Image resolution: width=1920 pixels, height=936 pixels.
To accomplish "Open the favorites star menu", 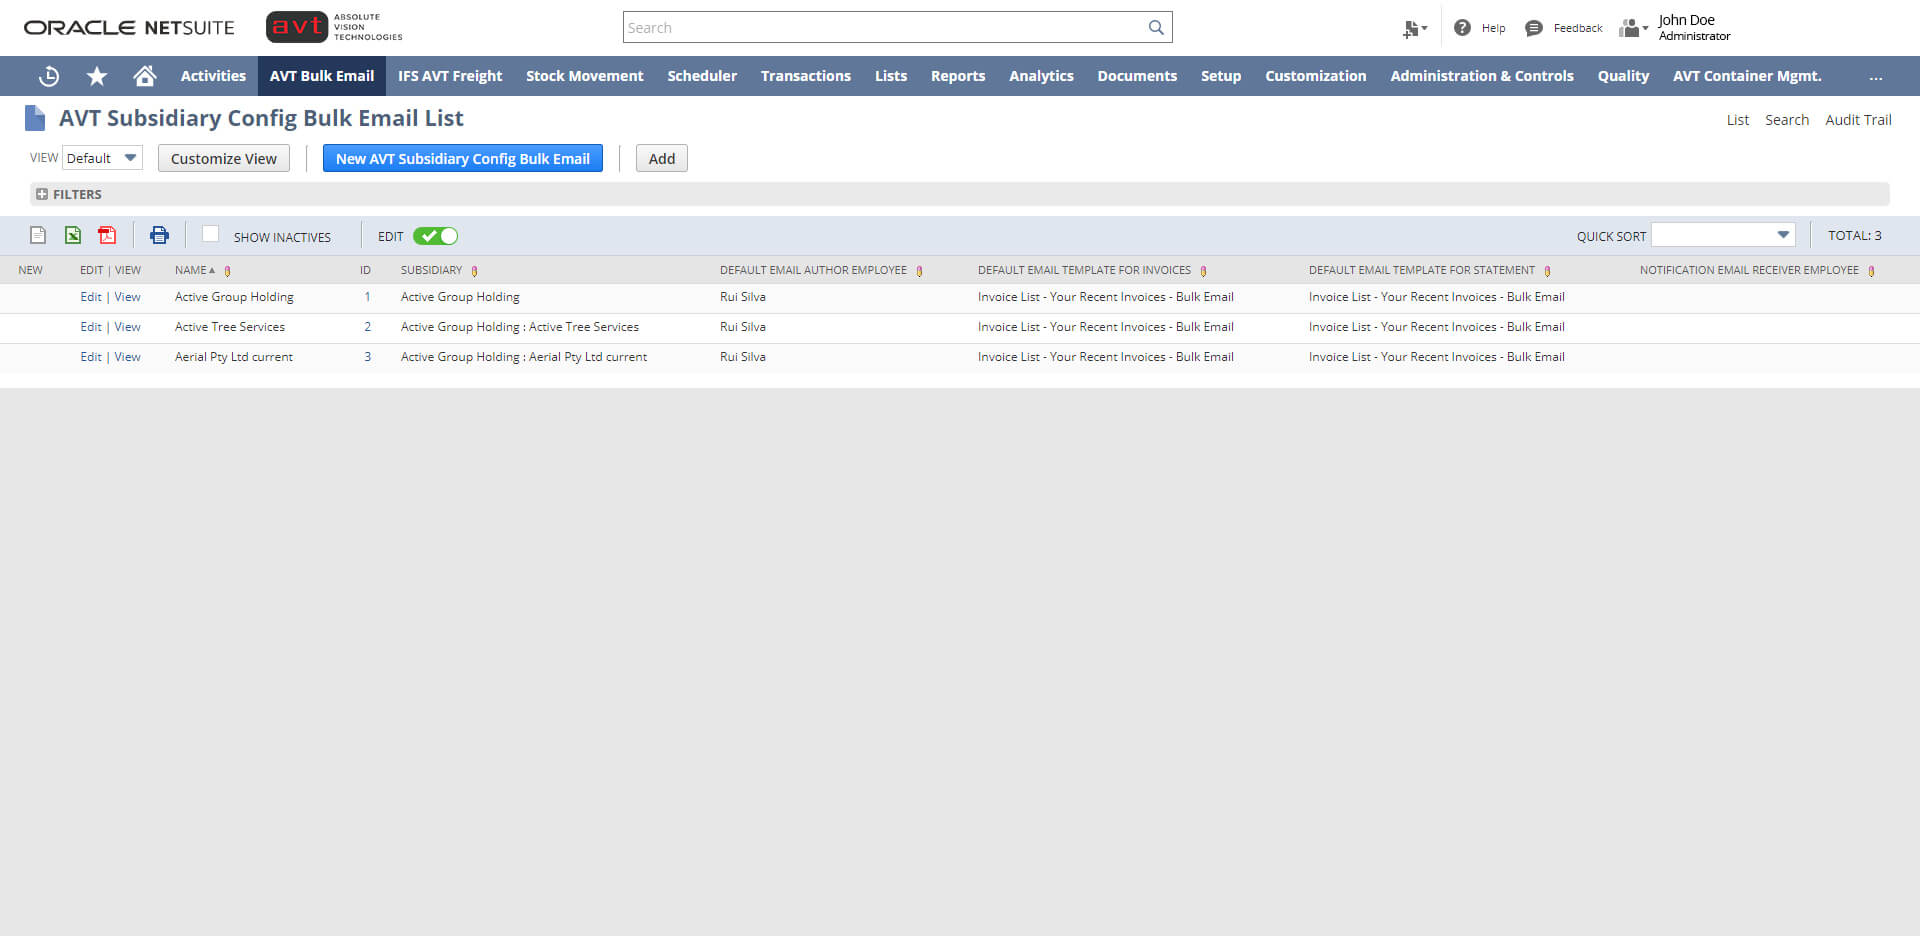I will coord(96,76).
